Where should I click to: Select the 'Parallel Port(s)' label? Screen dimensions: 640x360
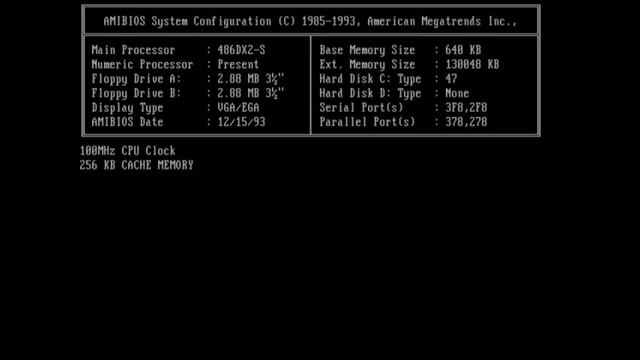pos(367,122)
